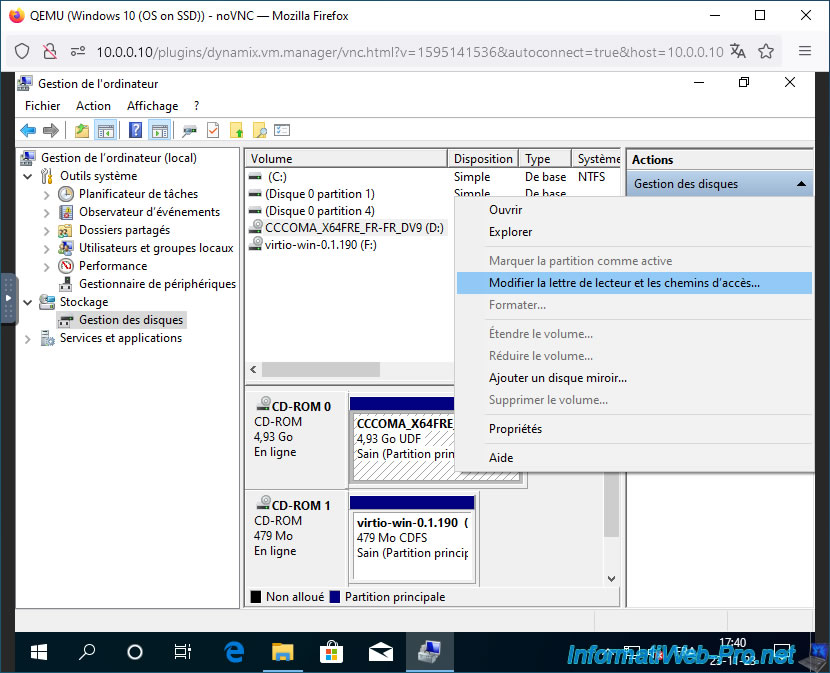Launch Microsoft Edge from taskbar
Image resolution: width=830 pixels, height=673 pixels.
234,652
